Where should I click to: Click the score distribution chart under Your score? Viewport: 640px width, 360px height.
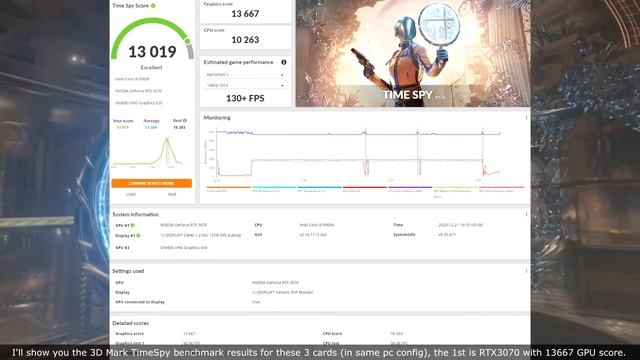[x=148, y=153]
